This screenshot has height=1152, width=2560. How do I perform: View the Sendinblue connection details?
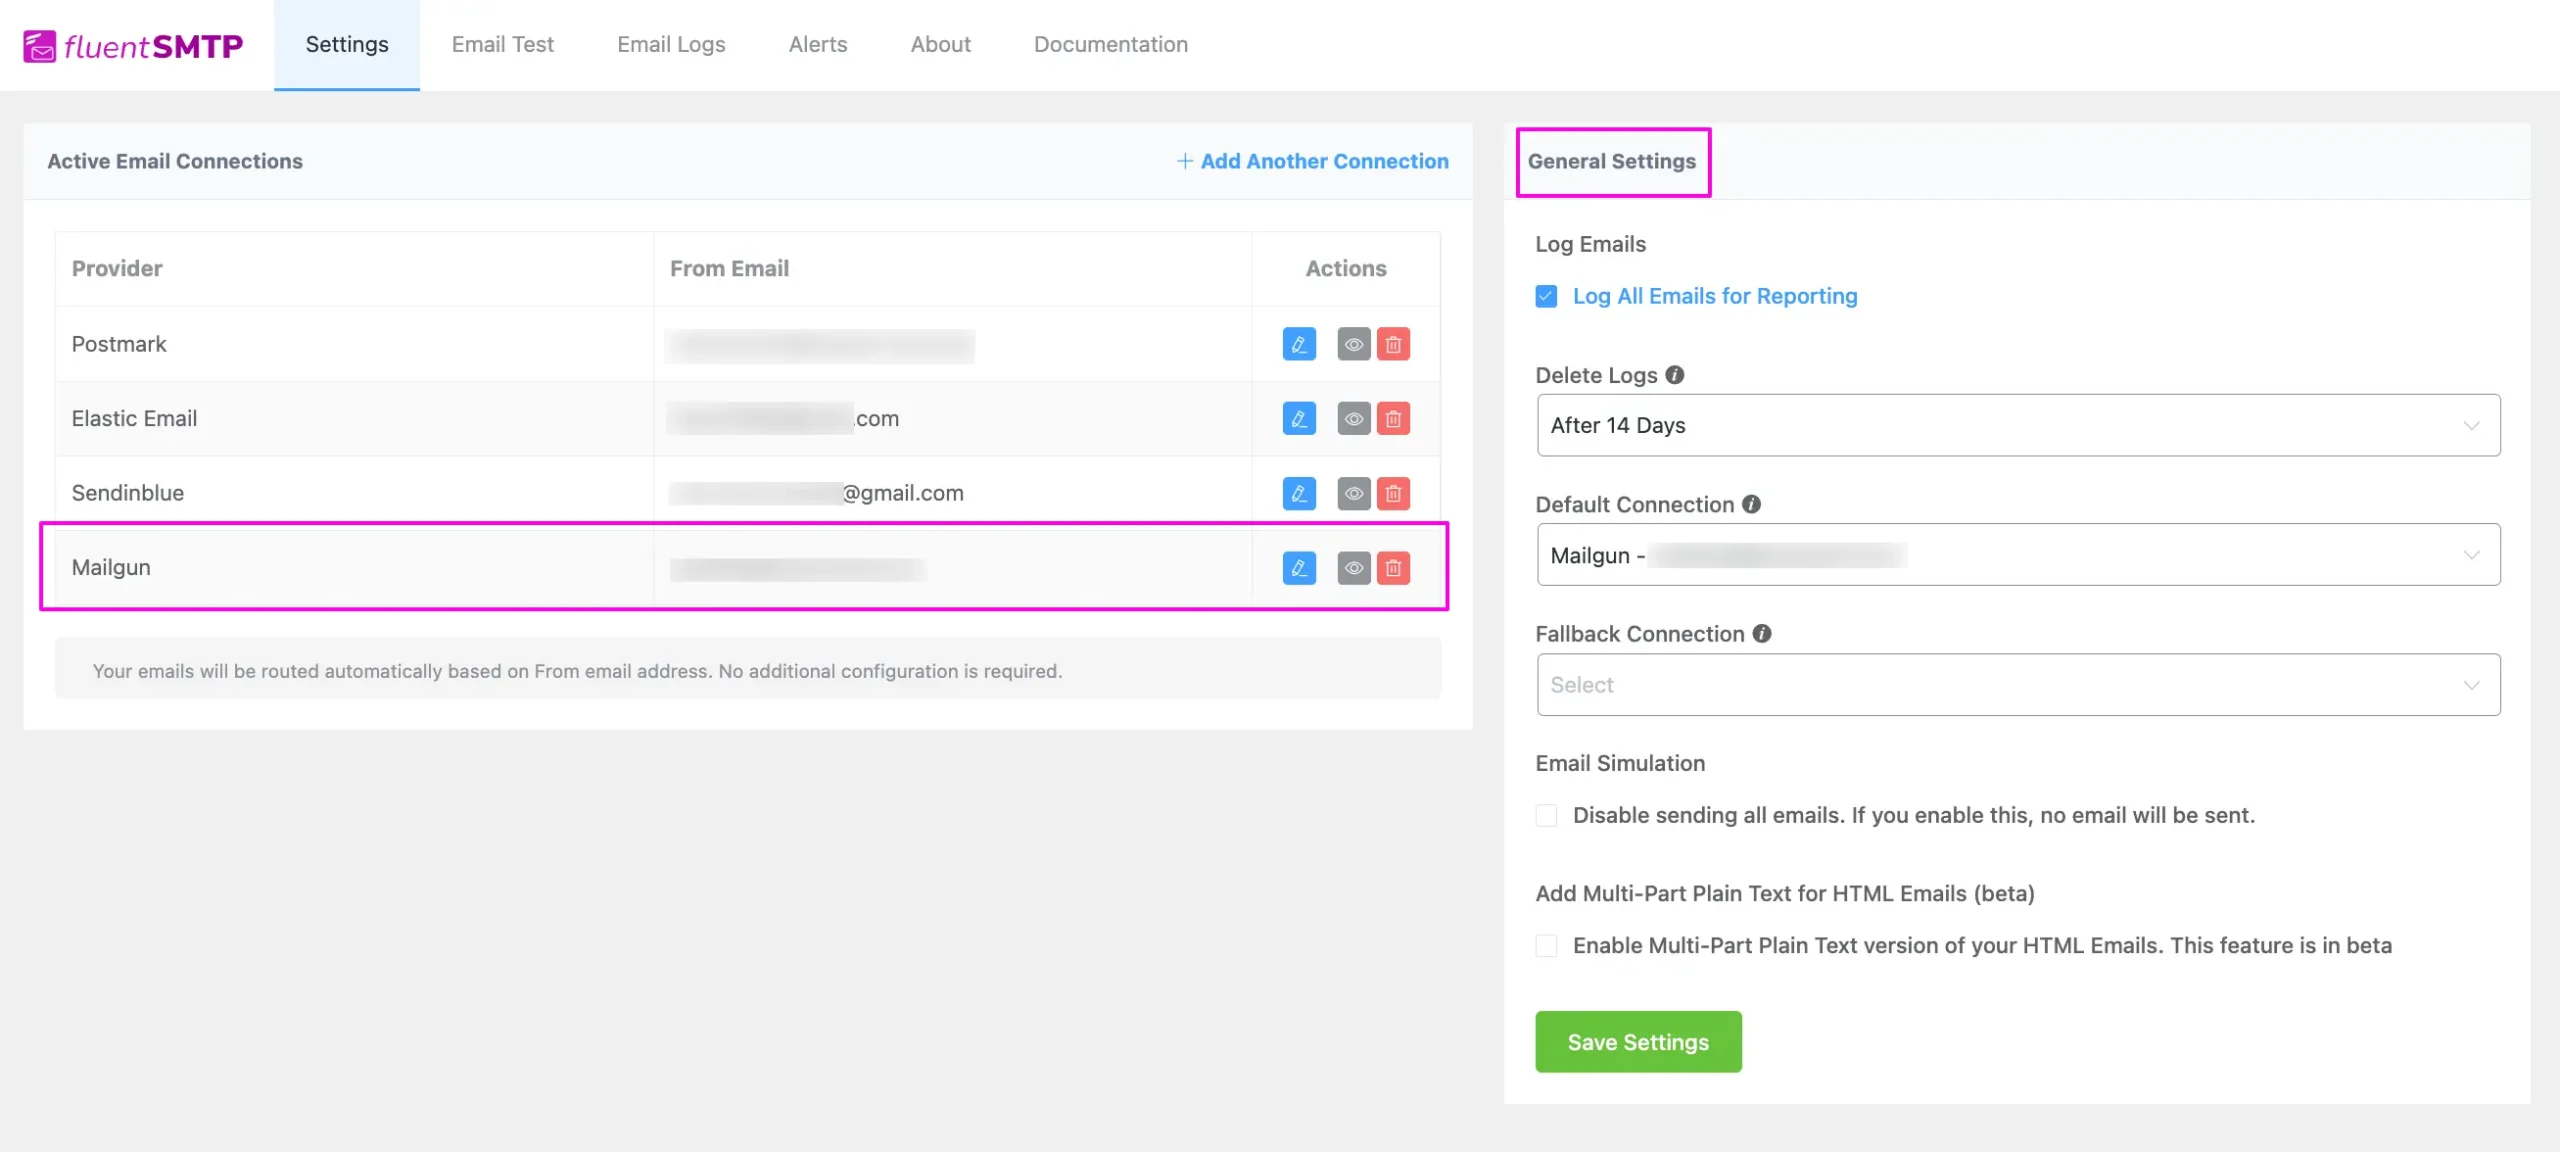(x=1354, y=493)
